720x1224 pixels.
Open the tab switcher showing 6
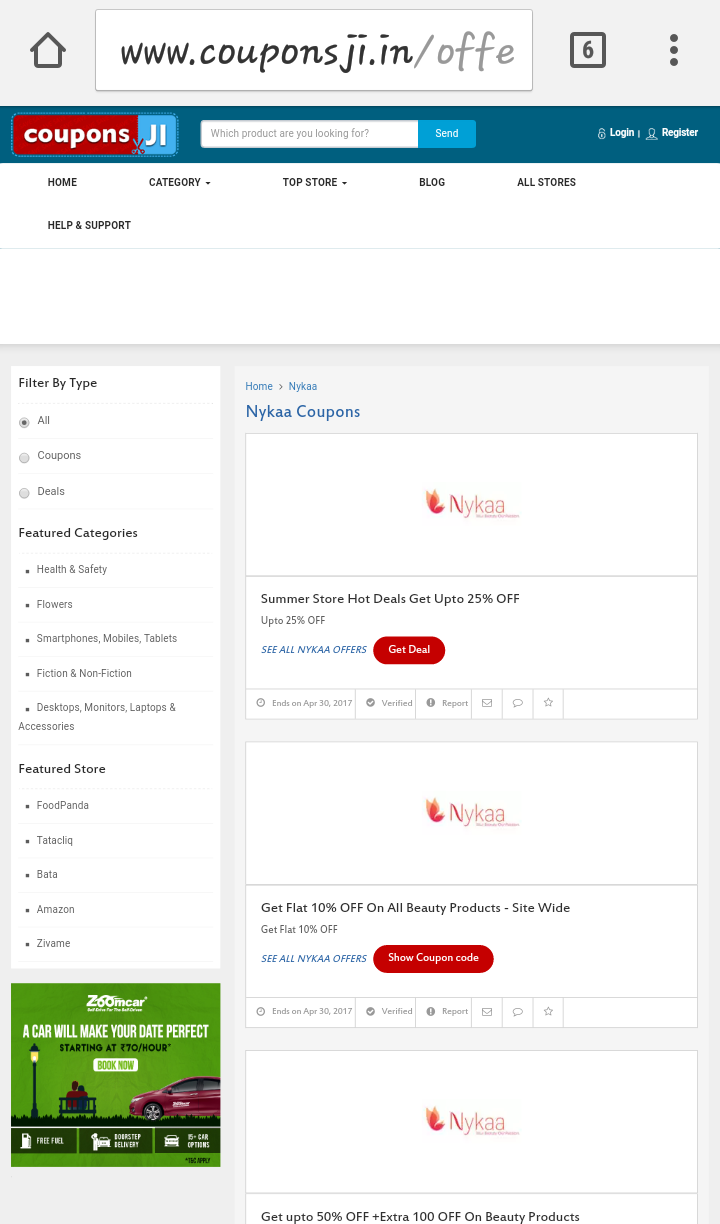[588, 50]
